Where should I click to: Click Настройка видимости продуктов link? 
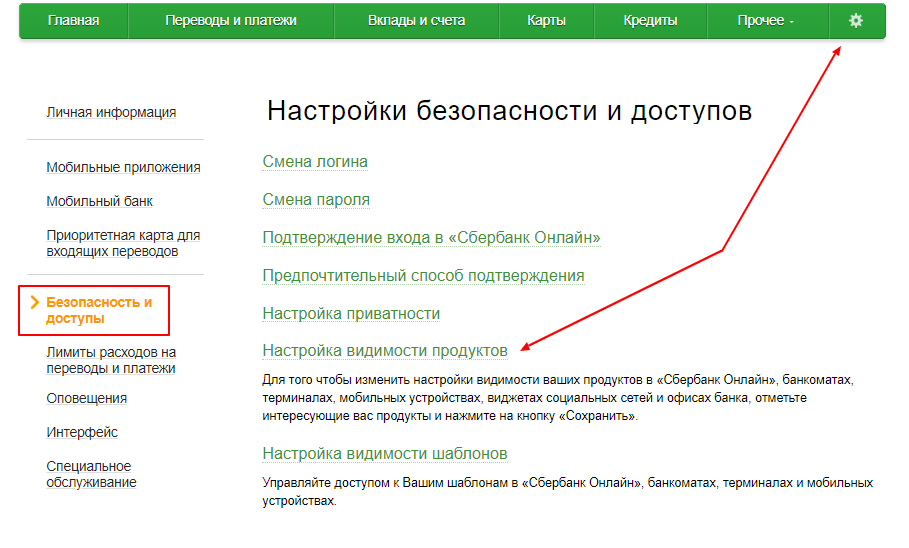coord(384,351)
